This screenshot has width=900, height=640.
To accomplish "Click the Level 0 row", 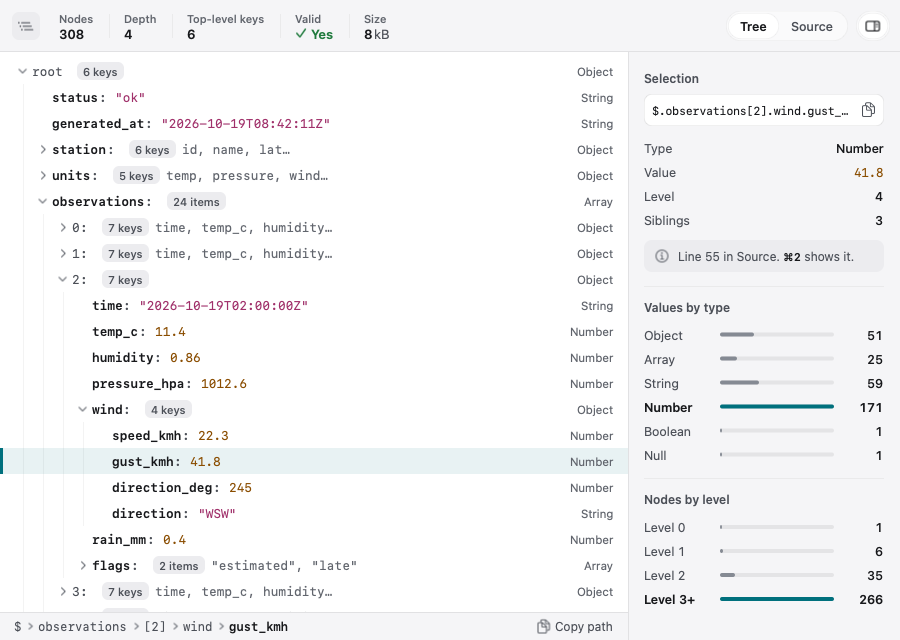I will pos(763,527).
